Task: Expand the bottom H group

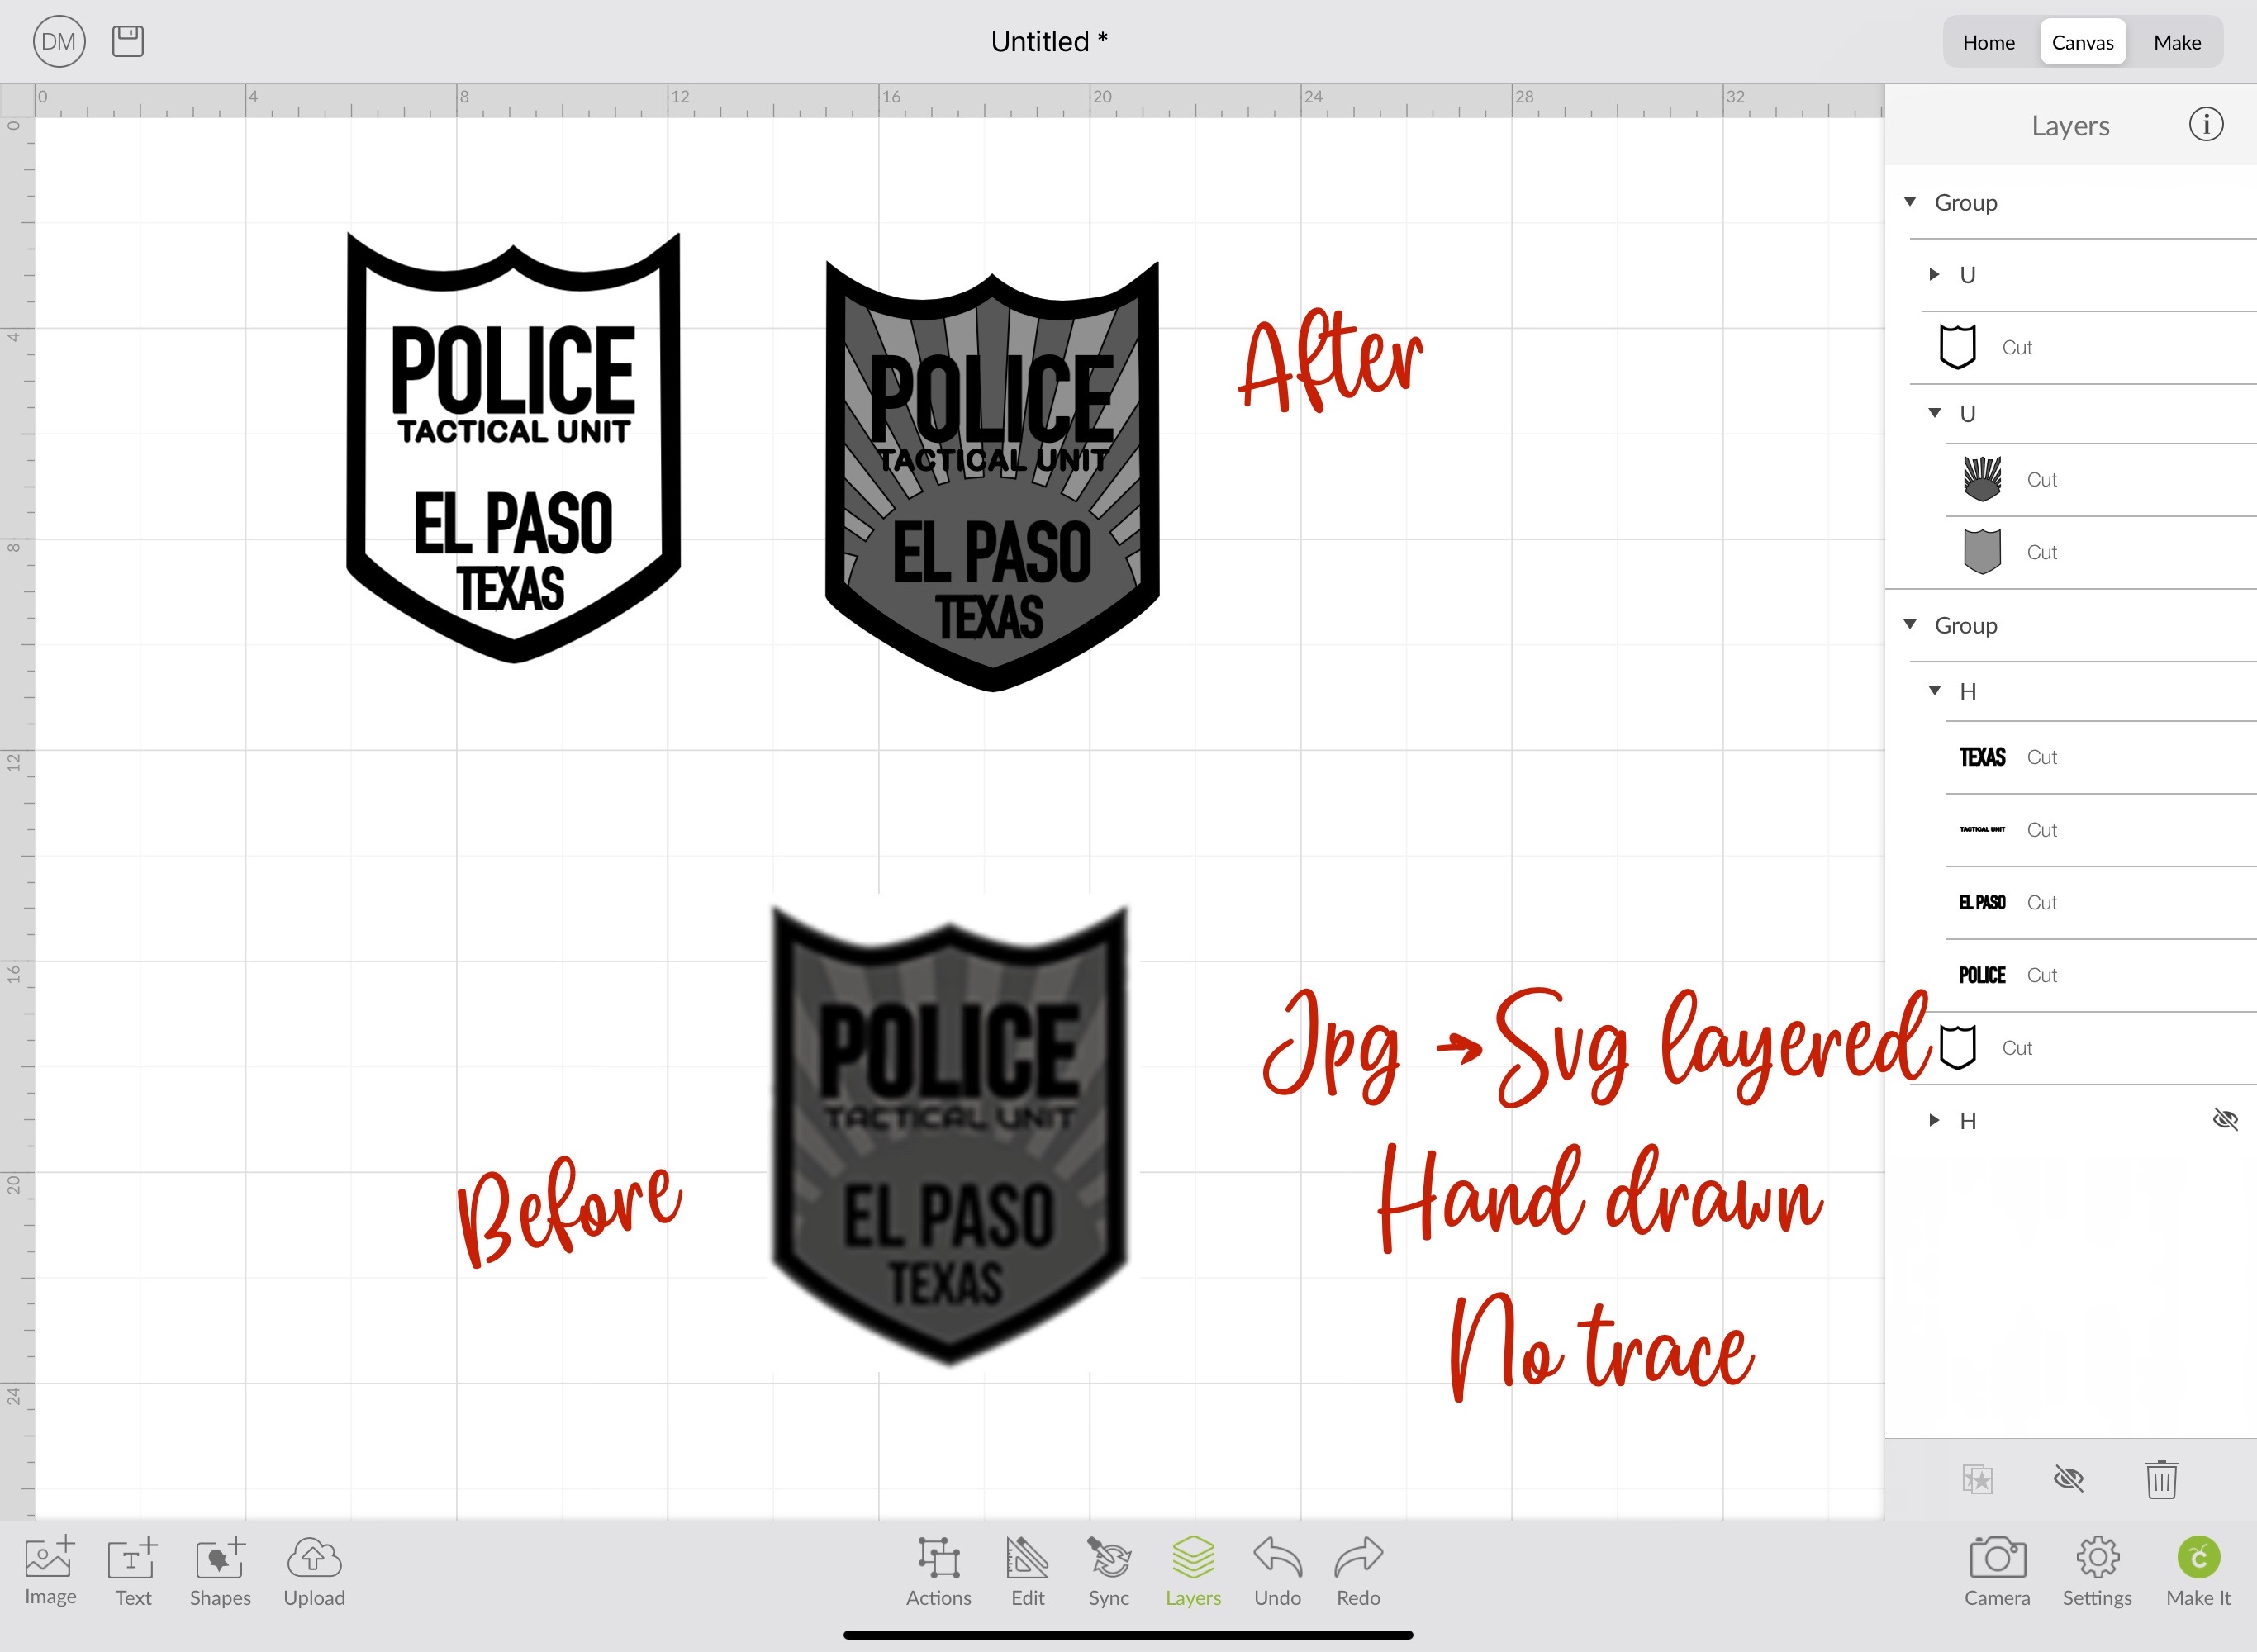Action: (x=1932, y=1120)
